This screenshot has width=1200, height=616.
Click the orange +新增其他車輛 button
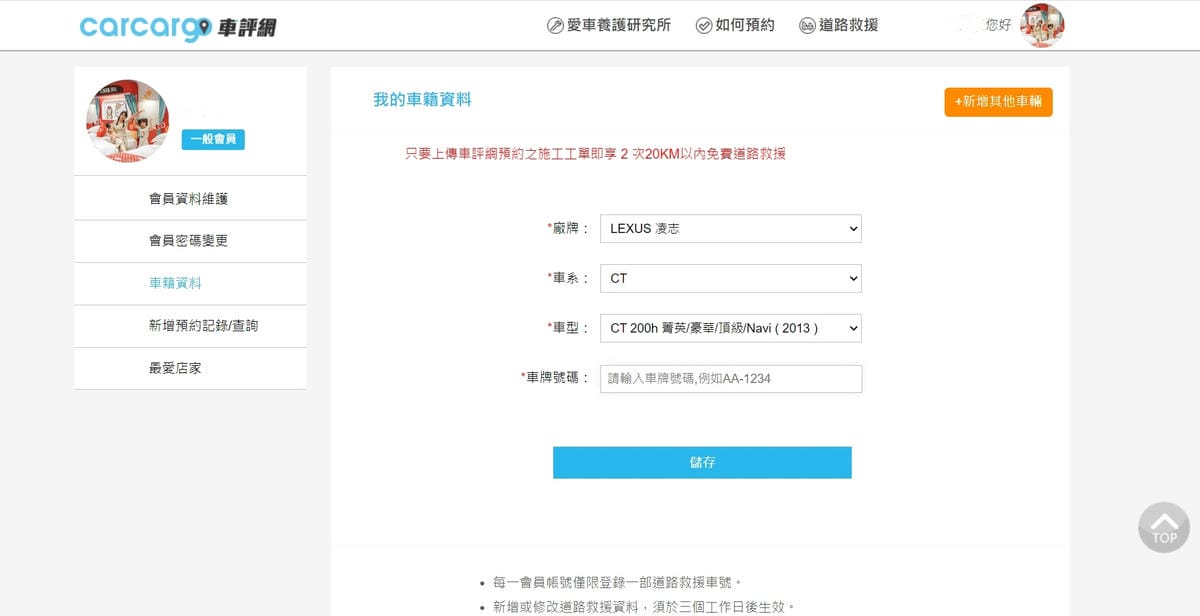(x=998, y=102)
